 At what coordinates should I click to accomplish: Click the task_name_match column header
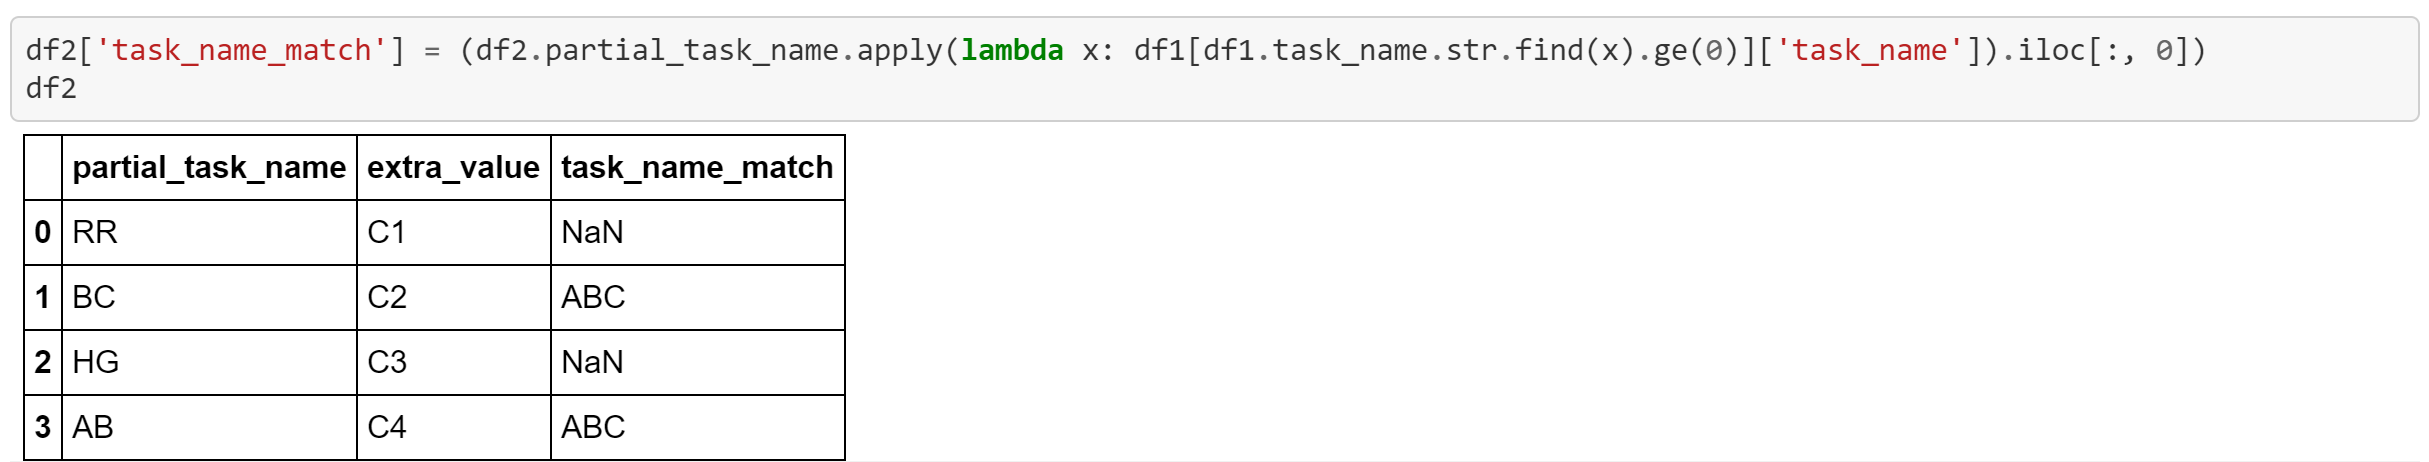pyautogui.click(x=697, y=167)
